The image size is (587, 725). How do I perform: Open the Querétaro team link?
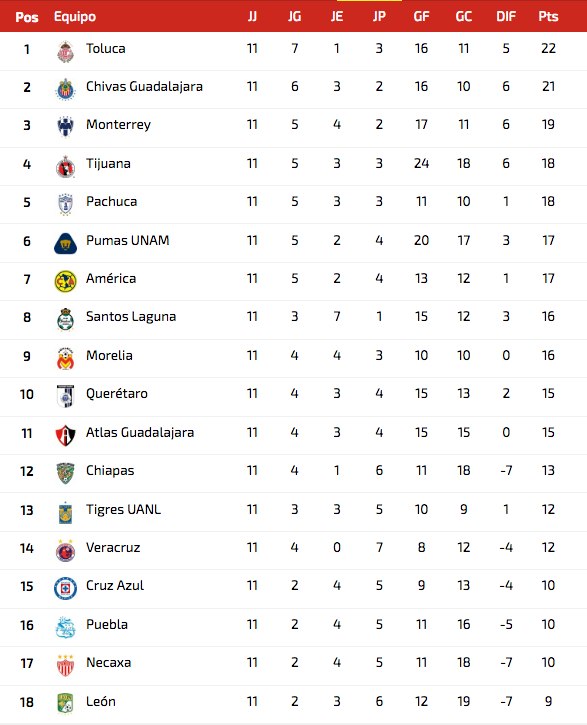117,393
